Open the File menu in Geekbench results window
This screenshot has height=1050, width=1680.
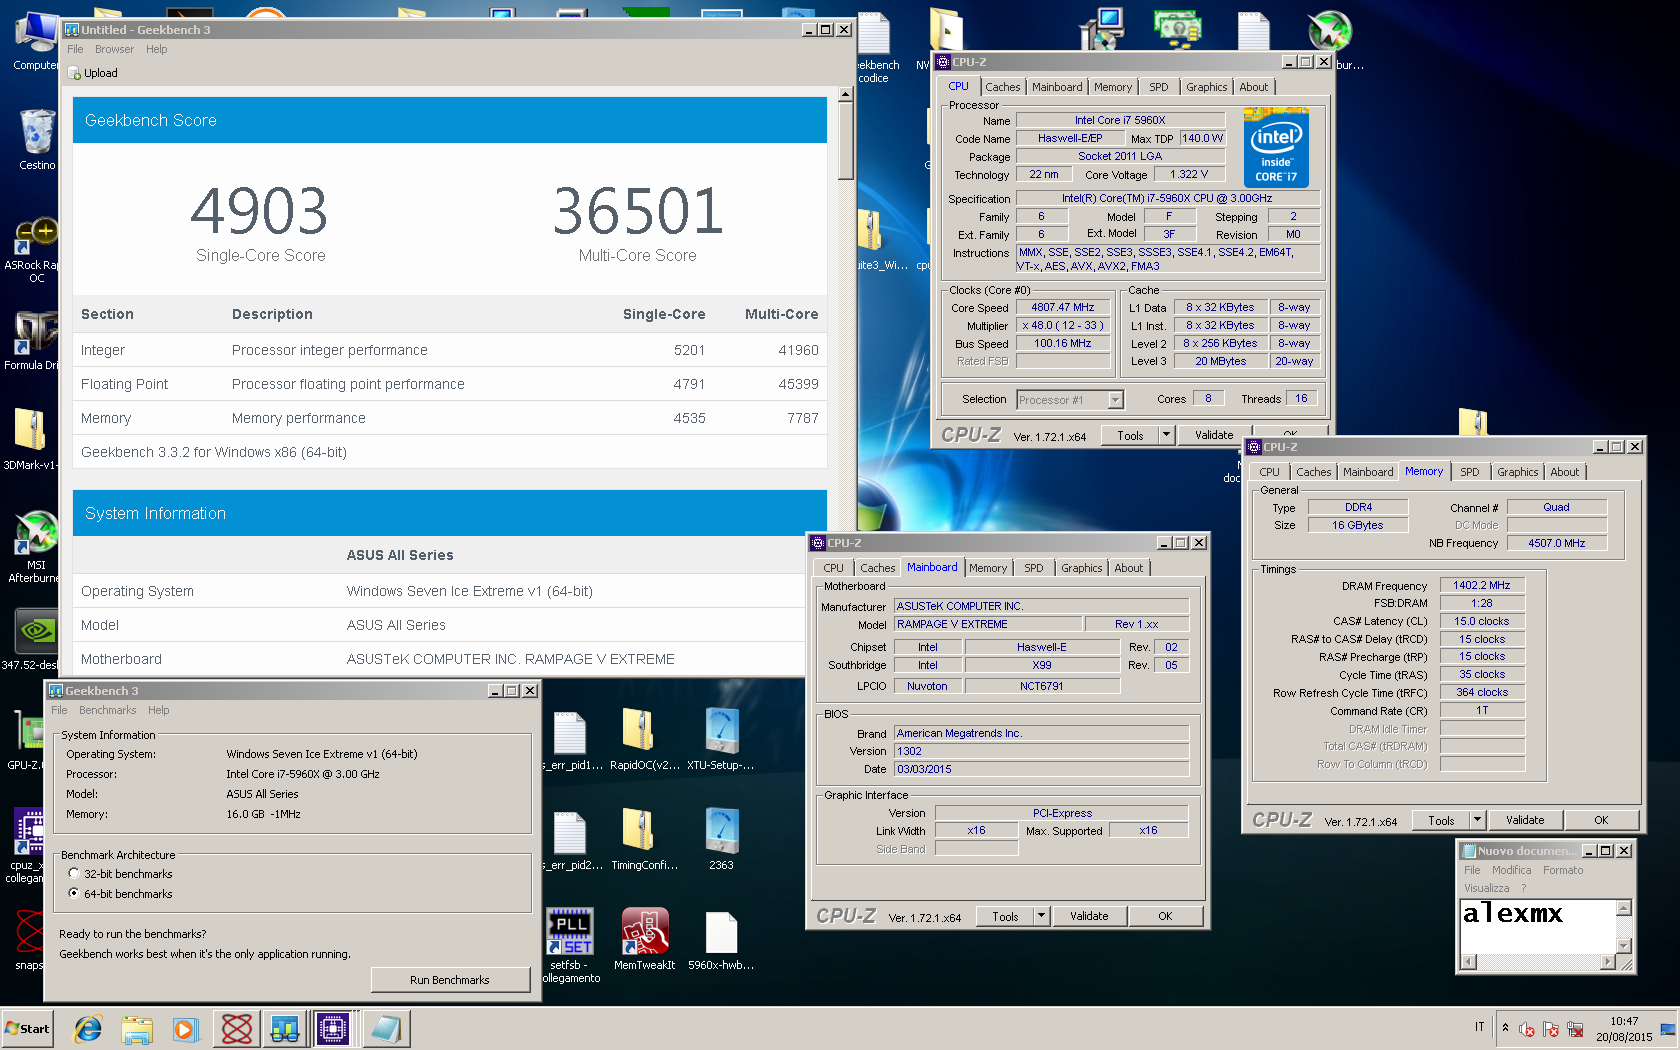[x=75, y=49]
